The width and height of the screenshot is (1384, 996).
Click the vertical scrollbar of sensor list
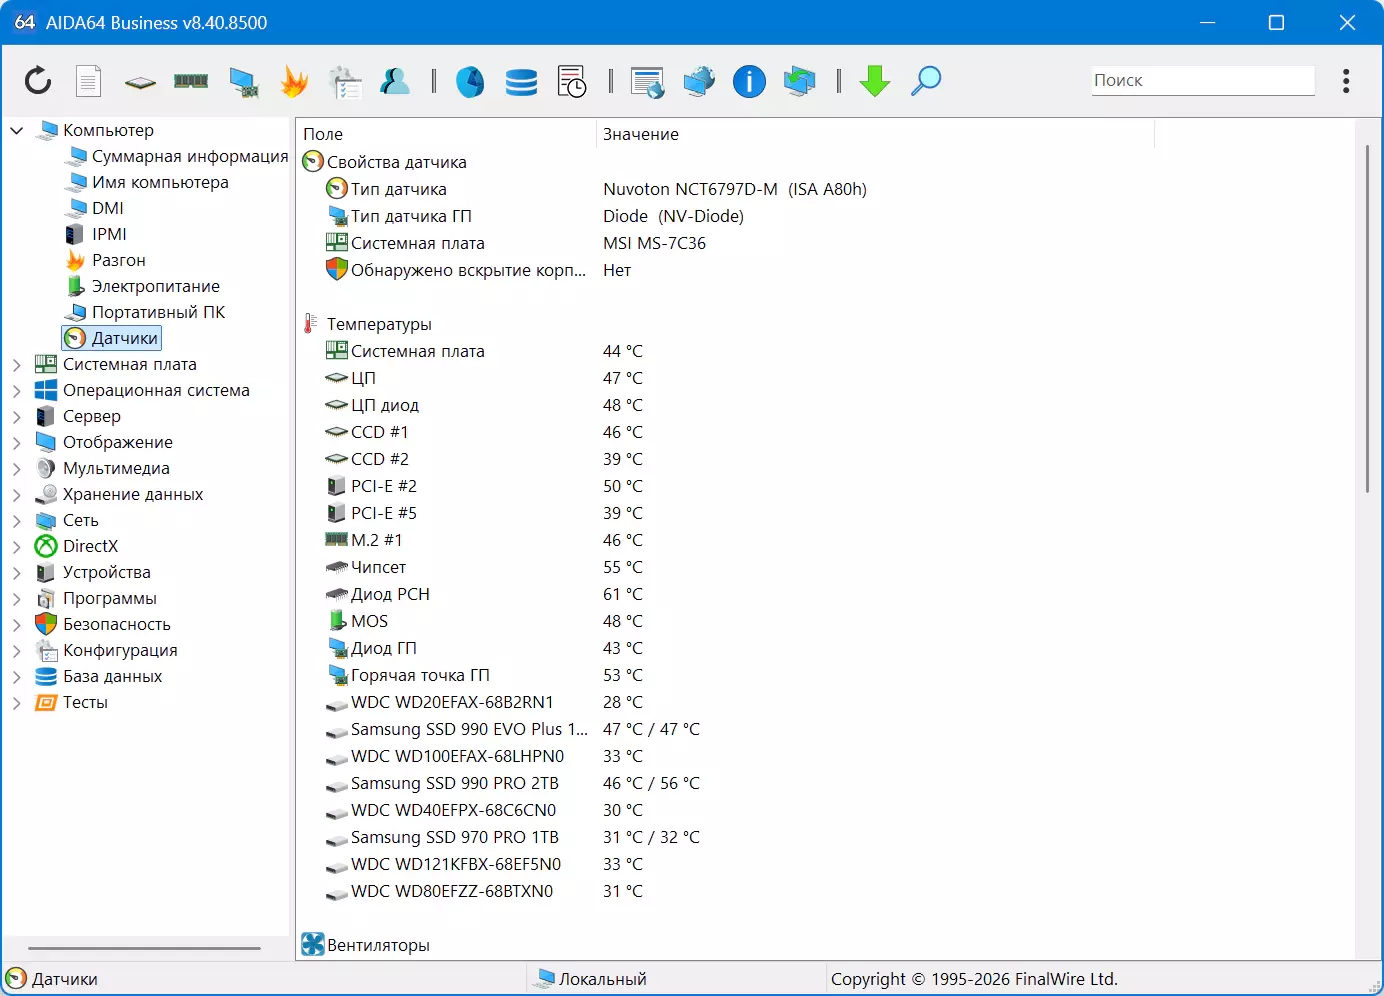[x=1367, y=319]
